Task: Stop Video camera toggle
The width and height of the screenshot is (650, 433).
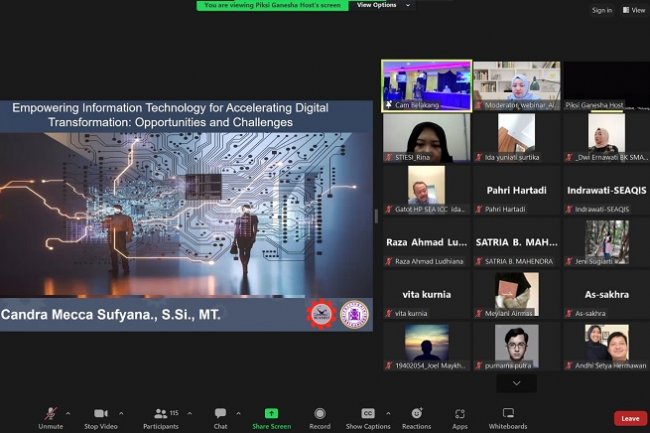Action: [100, 415]
